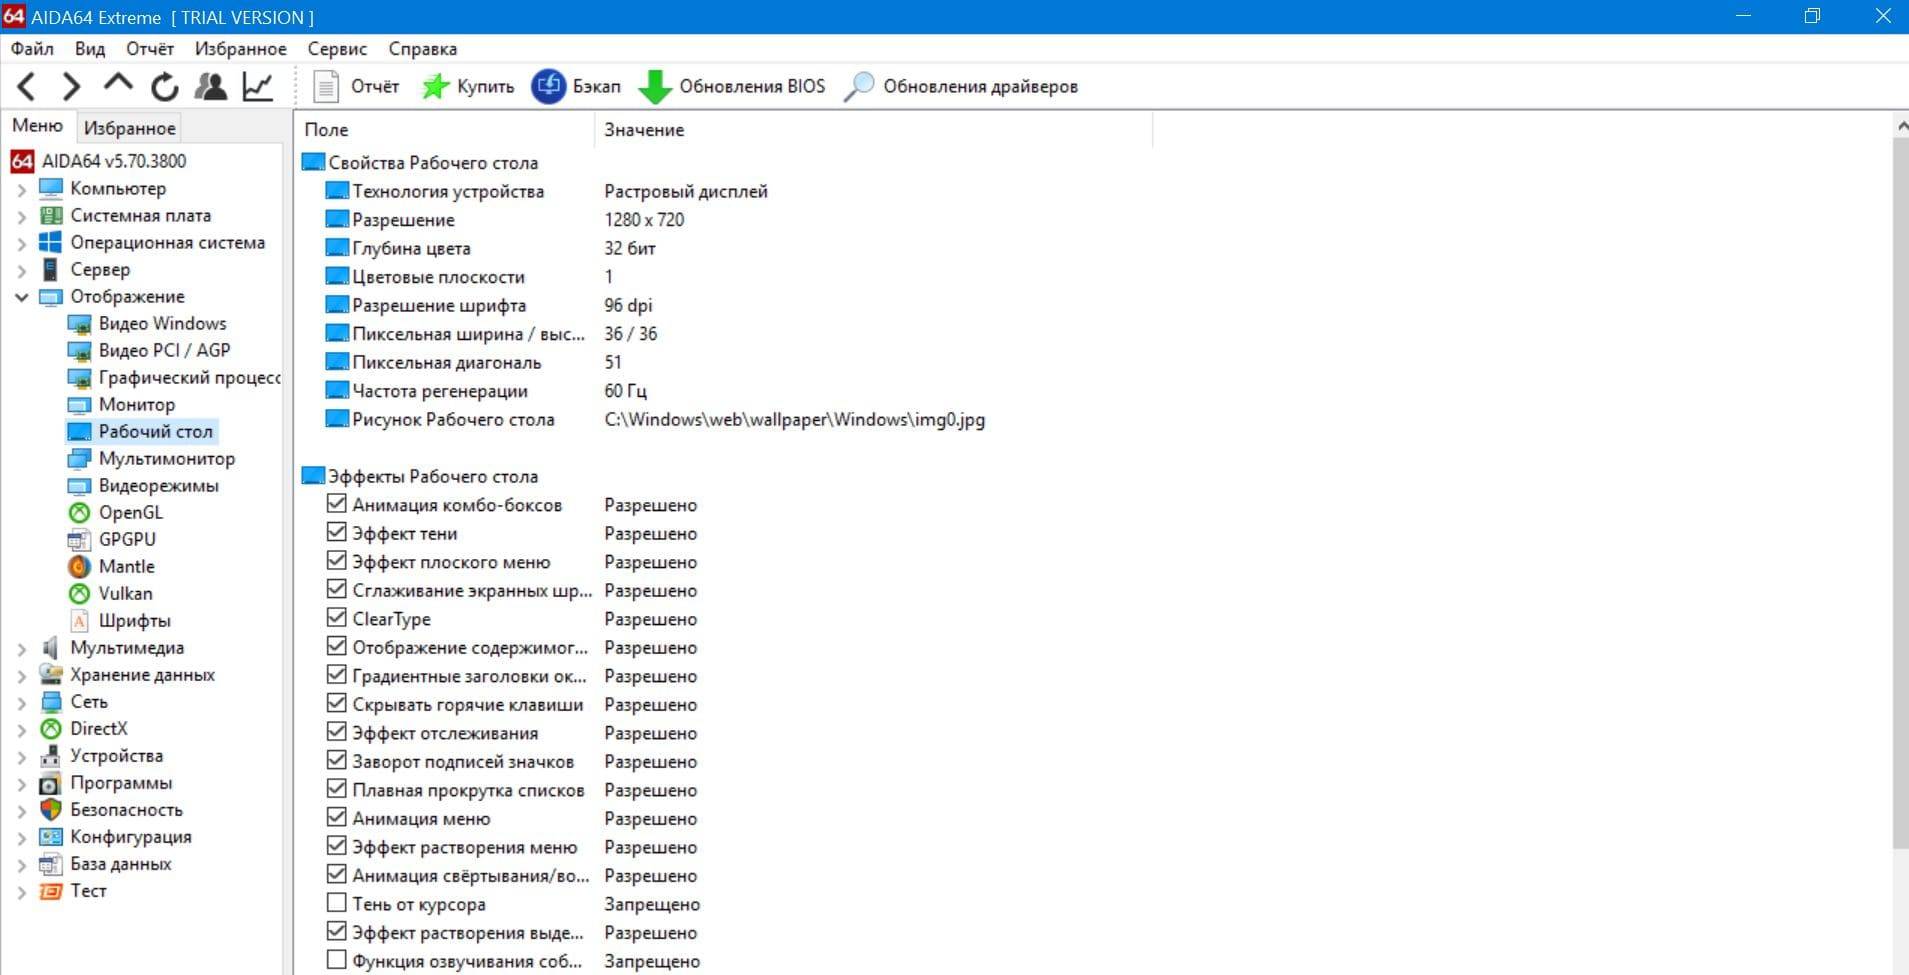1909x975 pixels.
Task: Click the back navigation arrow icon
Action: (27, 87)
